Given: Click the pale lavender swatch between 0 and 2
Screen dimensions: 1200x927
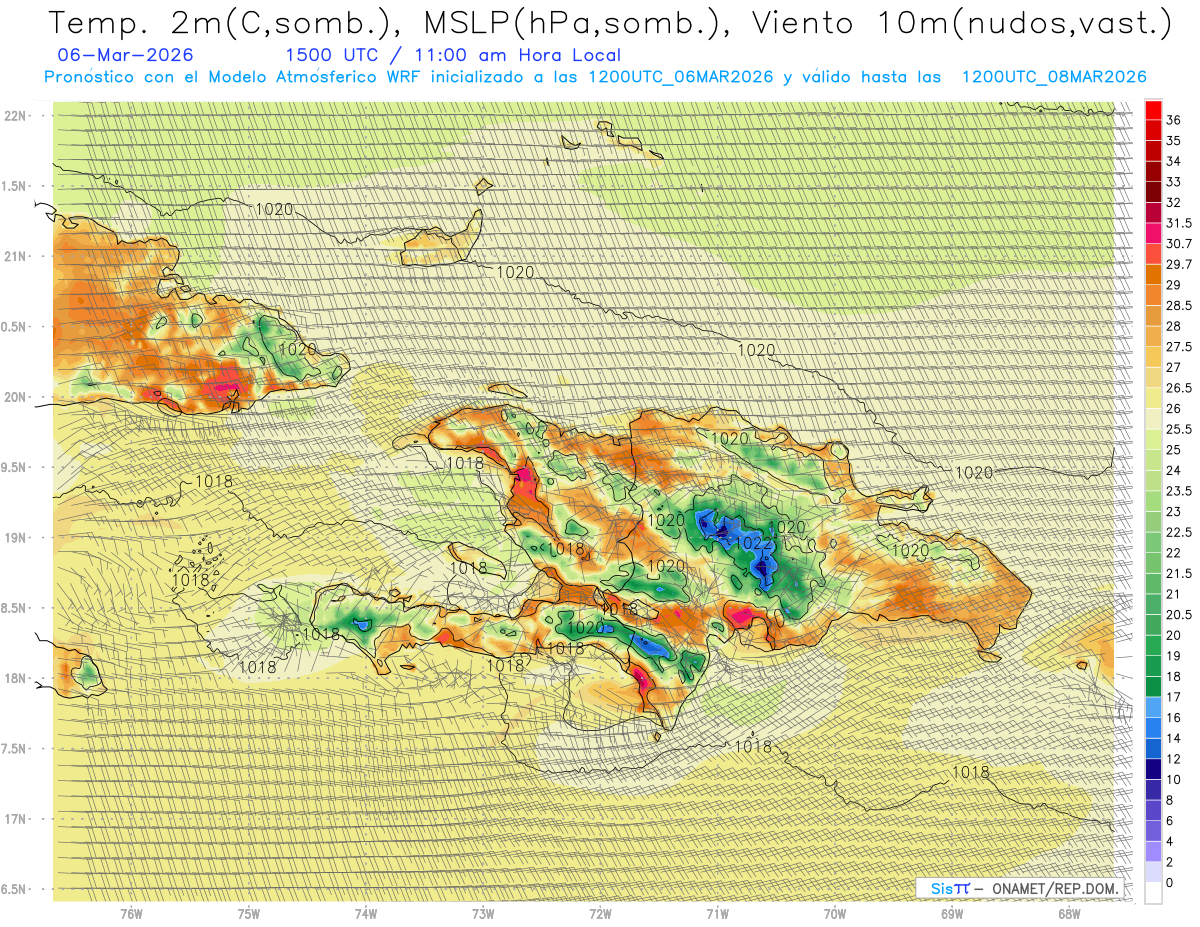Looking at the screenshot, I should (x=1153, y=872).
